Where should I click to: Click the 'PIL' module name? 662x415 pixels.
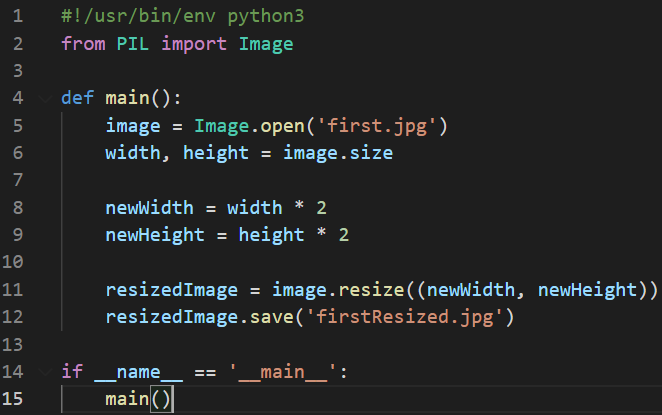coord(133,44)
